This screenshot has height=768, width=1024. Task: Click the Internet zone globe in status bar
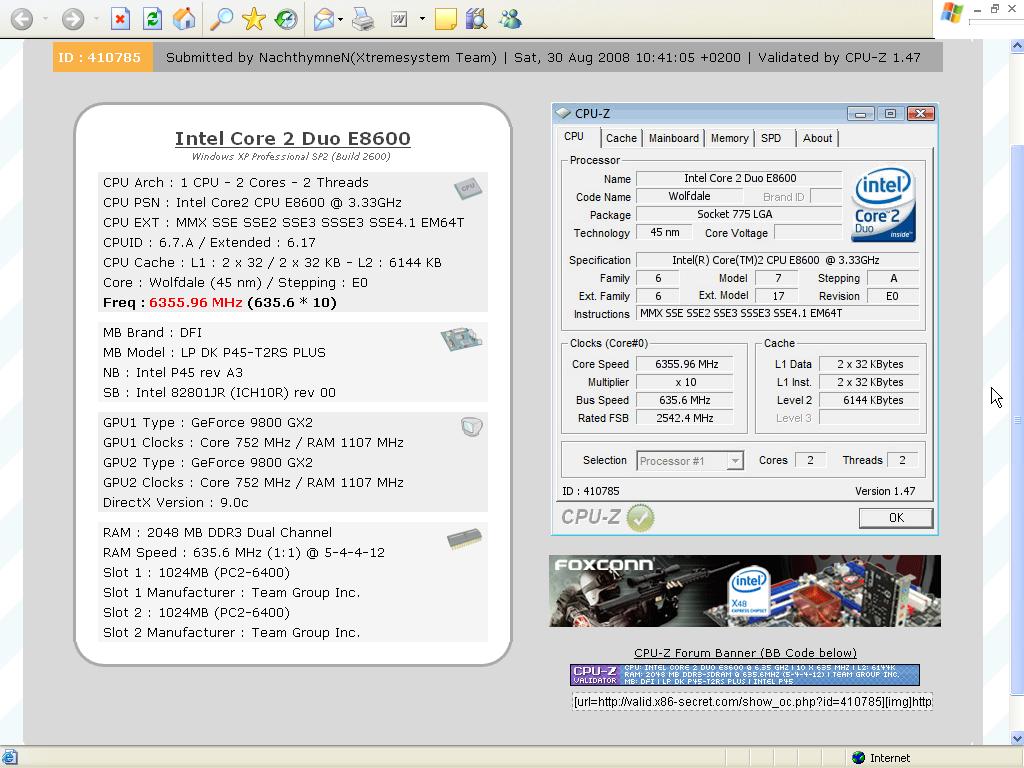click(859, 758)
